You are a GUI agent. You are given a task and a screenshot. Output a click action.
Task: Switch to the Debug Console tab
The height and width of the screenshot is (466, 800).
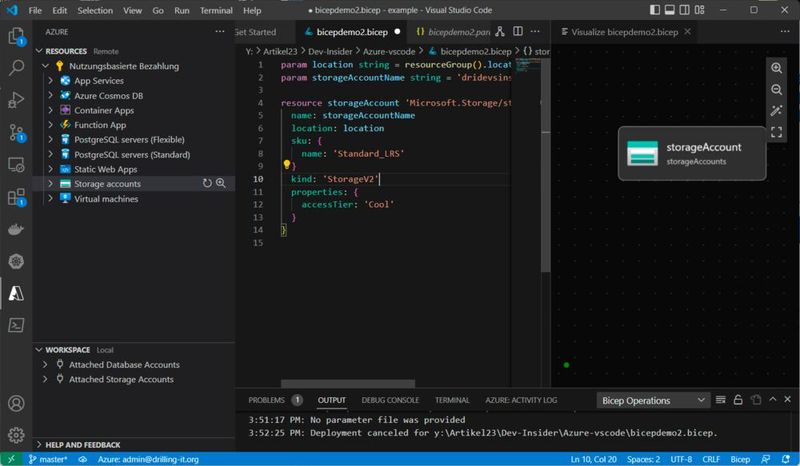388,400
